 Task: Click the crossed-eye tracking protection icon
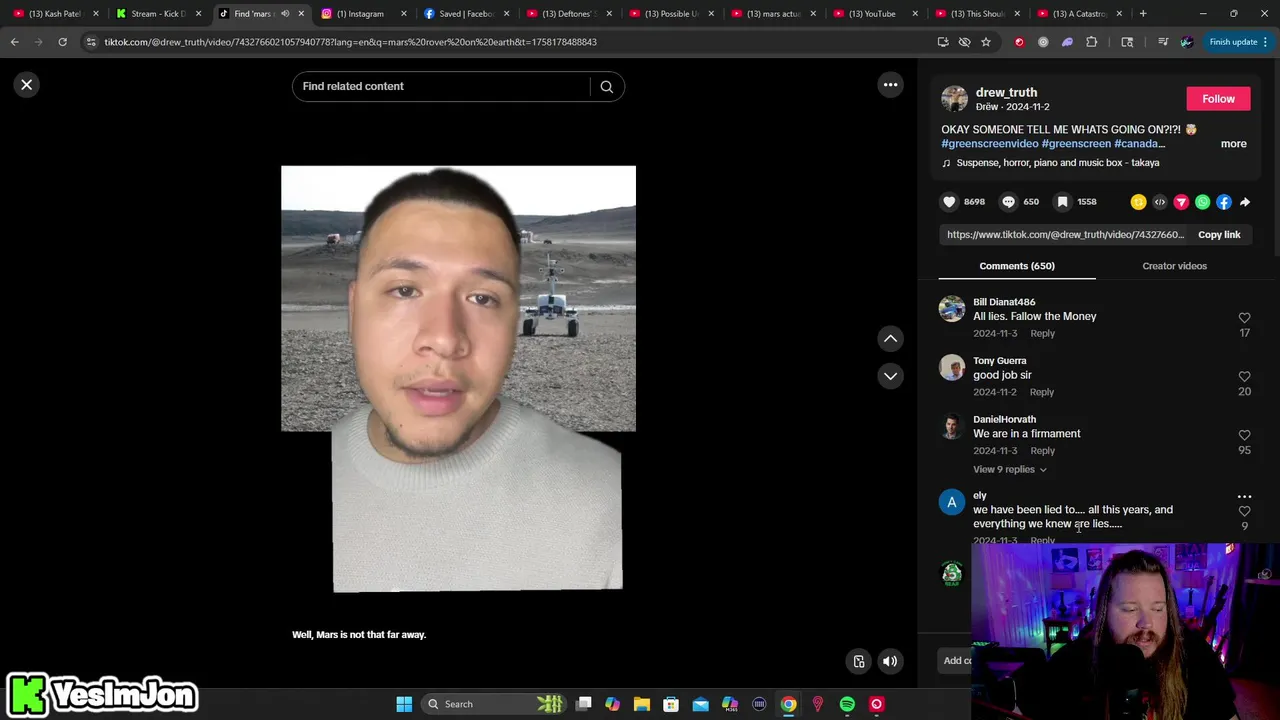tap(964, 42)
